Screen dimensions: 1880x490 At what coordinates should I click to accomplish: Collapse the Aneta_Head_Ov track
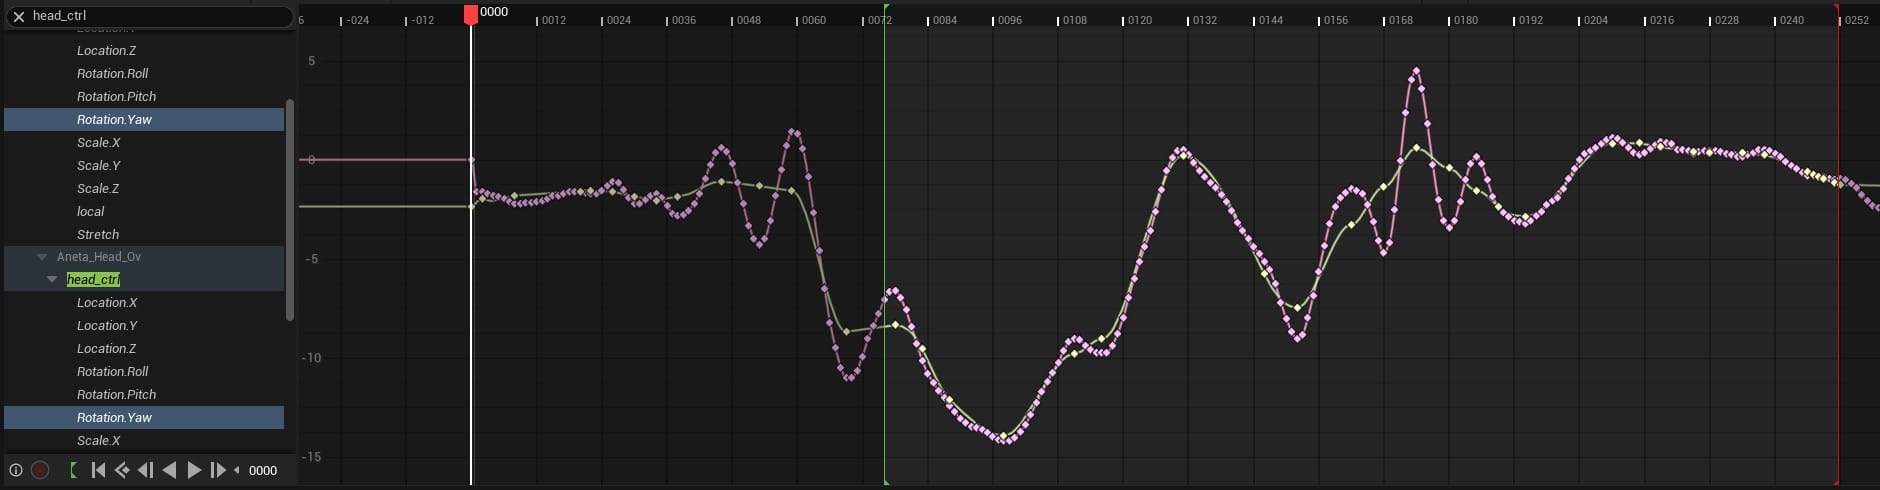coord(42,257)
